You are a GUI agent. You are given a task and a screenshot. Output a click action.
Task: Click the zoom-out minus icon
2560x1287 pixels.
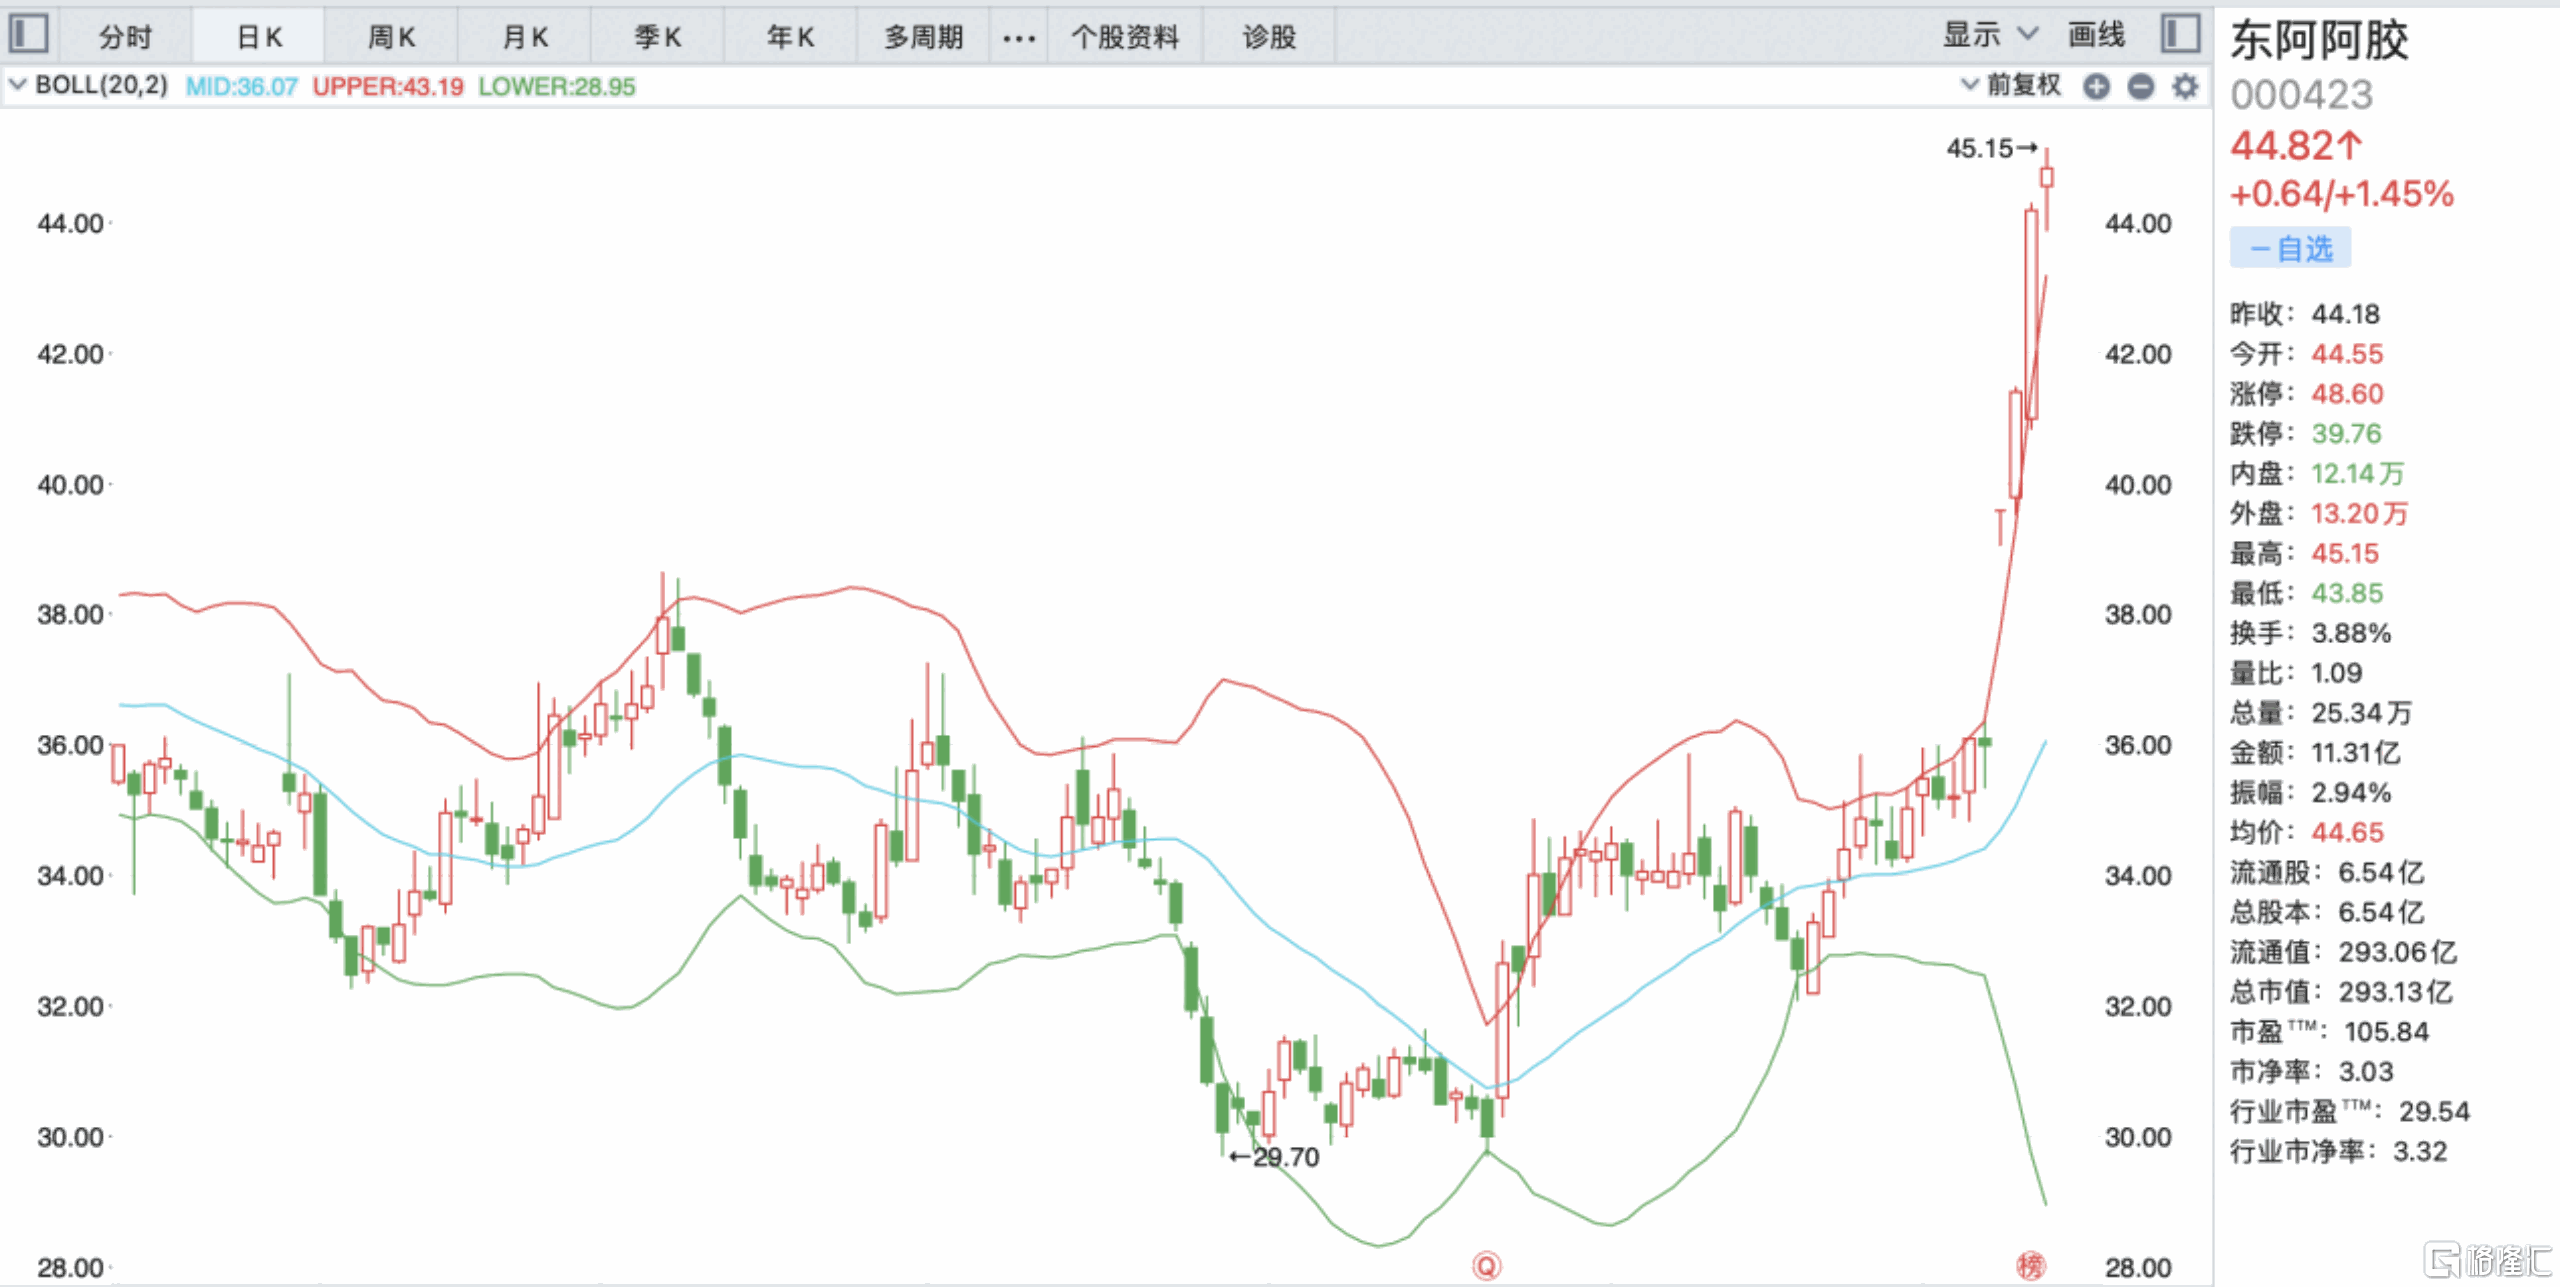click(x=2140, y=87)
